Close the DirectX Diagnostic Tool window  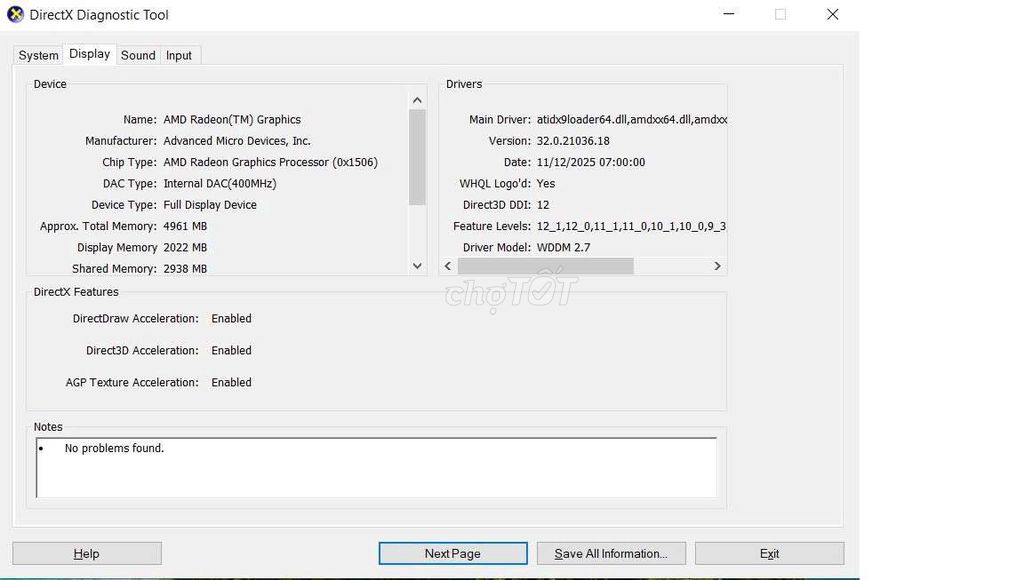[x=833, y=14]
